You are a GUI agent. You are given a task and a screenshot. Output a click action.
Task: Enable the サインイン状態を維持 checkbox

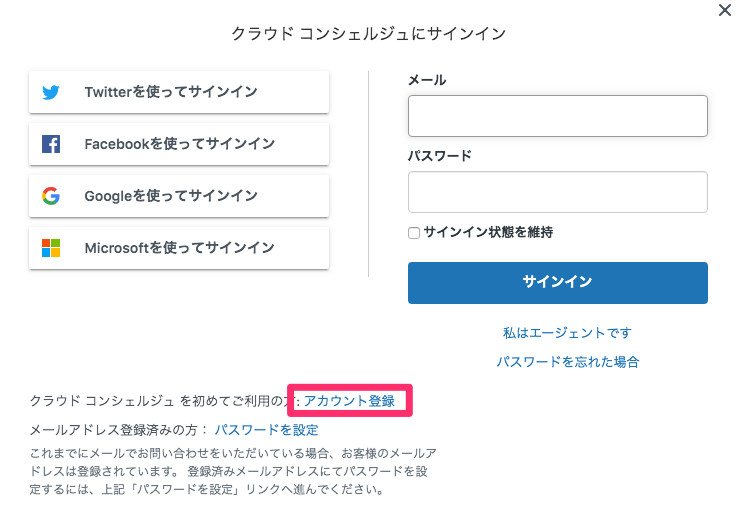[x=414, y=233]
